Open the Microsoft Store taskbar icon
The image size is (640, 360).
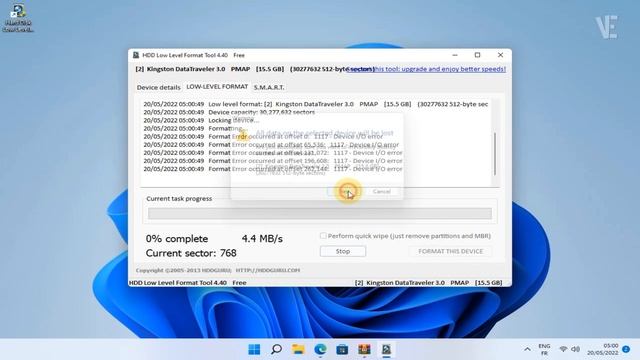click(x=342, y=349)
